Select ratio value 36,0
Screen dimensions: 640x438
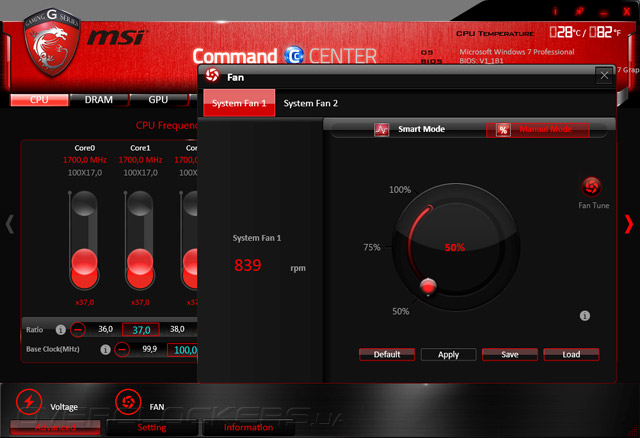click(x=105, y=329)
